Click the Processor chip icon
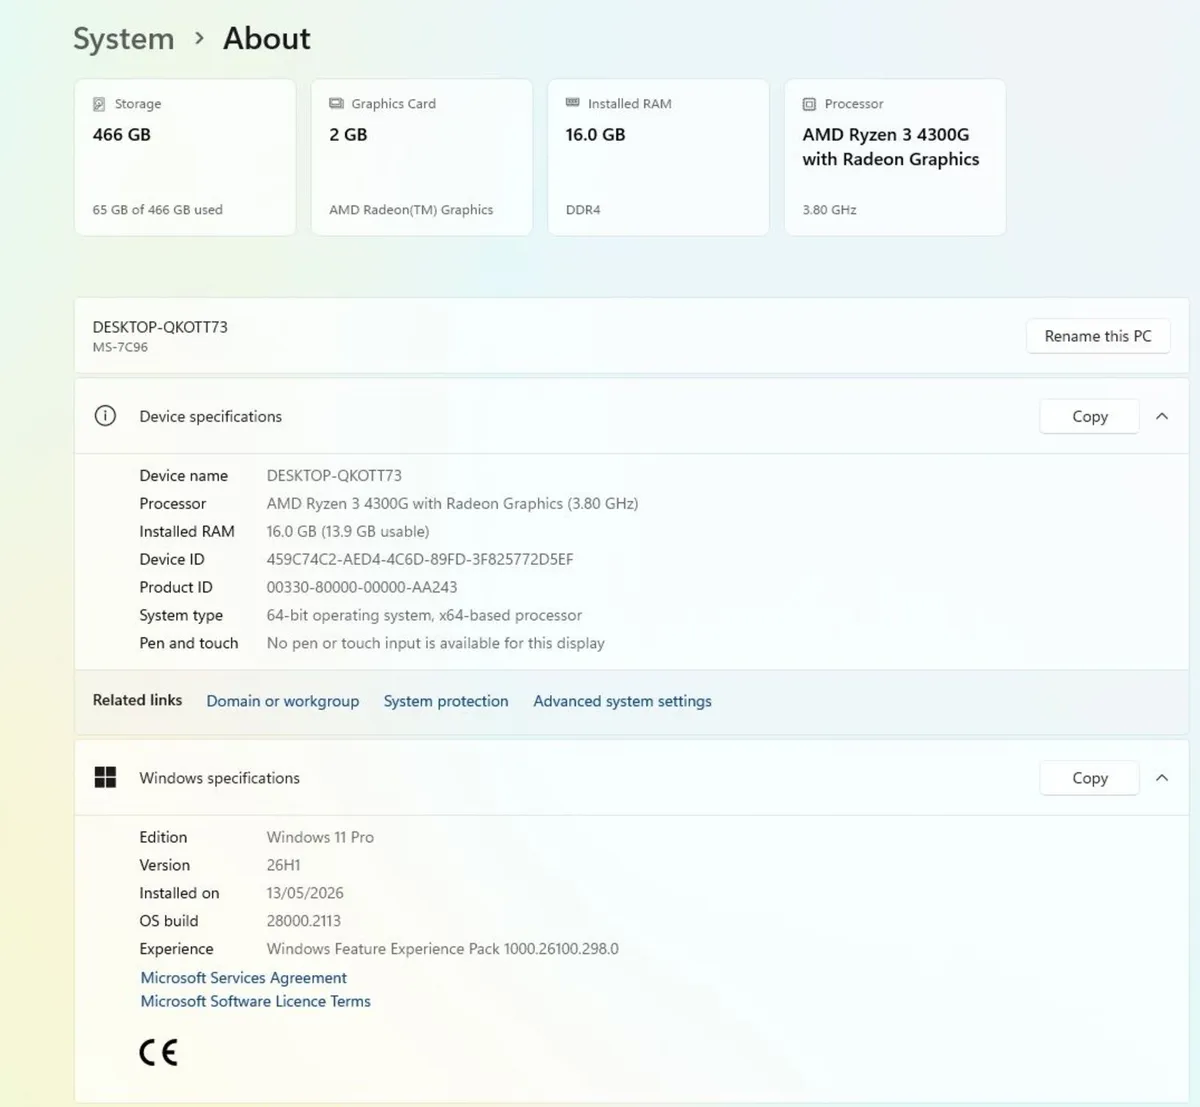Screen dimensions: 1200x1107 (809, 104)
